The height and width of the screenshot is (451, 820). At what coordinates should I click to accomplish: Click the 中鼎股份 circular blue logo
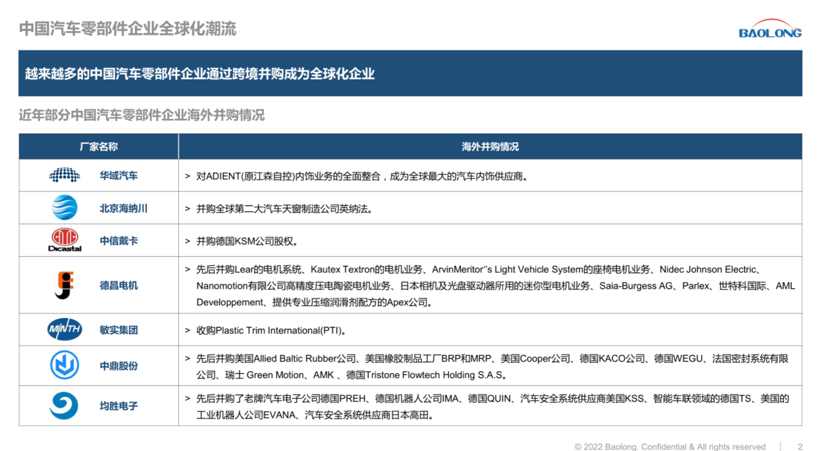64,365
